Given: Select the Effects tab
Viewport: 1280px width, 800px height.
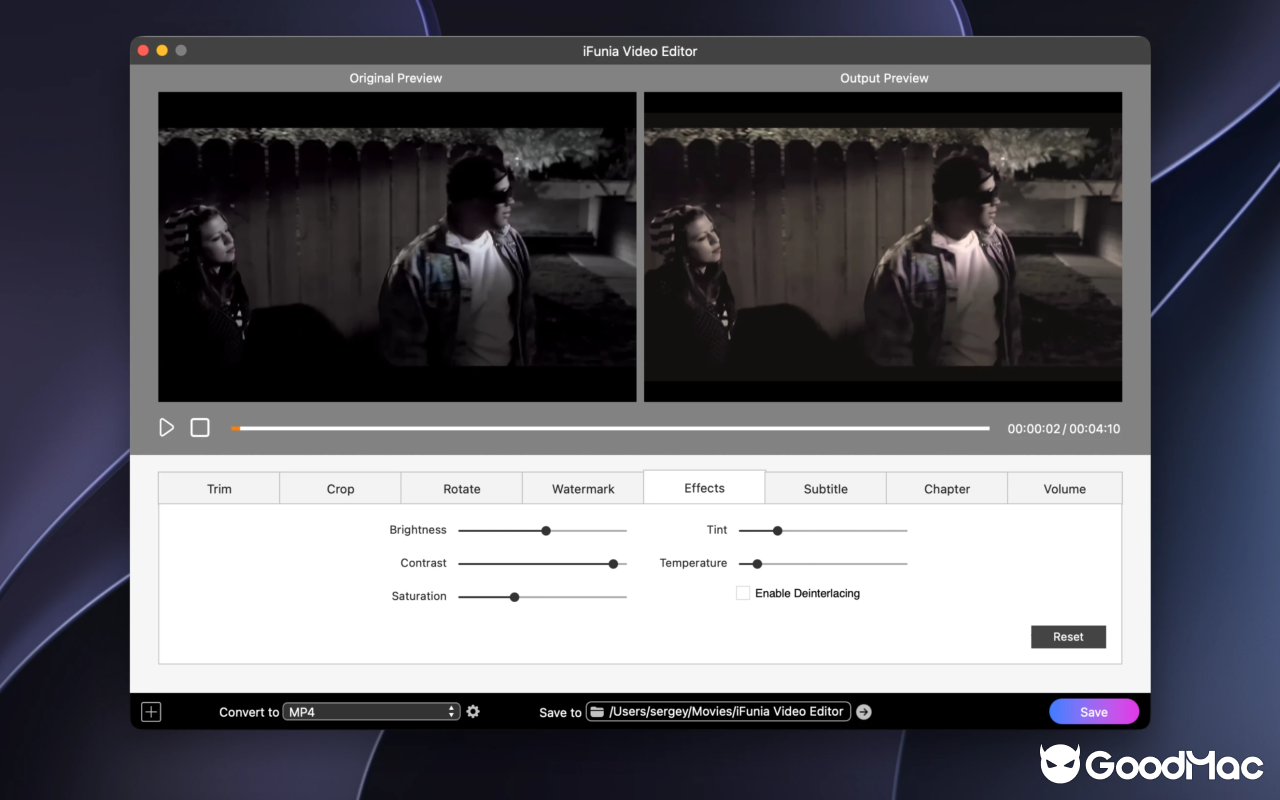Looking at the screenshot, I should (704, 487).
